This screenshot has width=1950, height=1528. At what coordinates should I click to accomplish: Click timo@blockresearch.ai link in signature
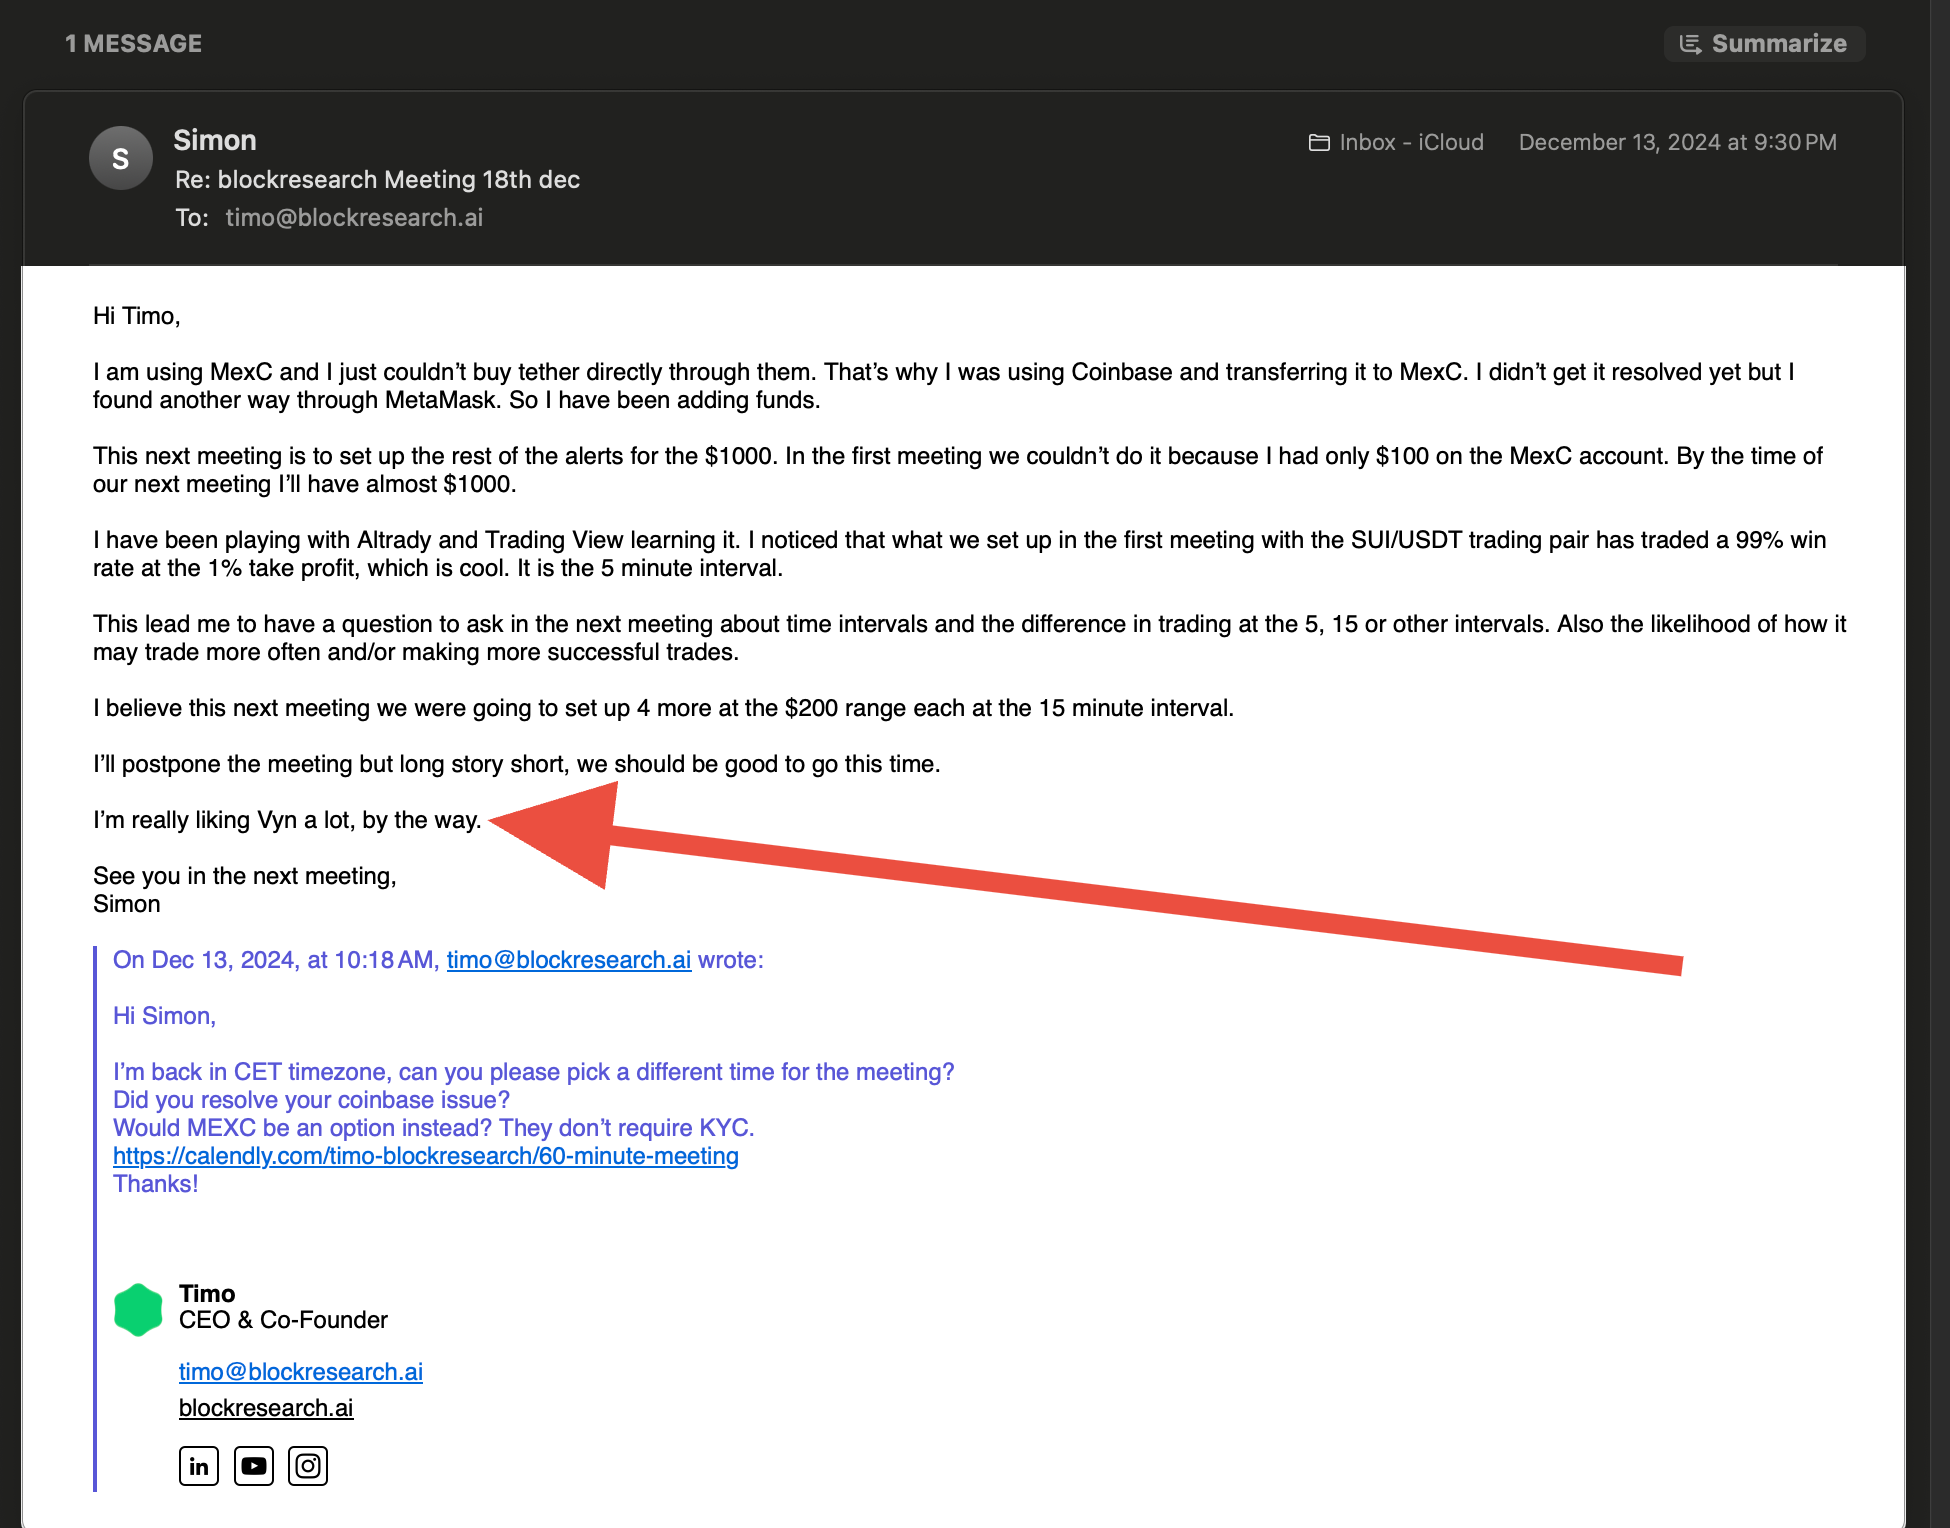point(300,1372)
